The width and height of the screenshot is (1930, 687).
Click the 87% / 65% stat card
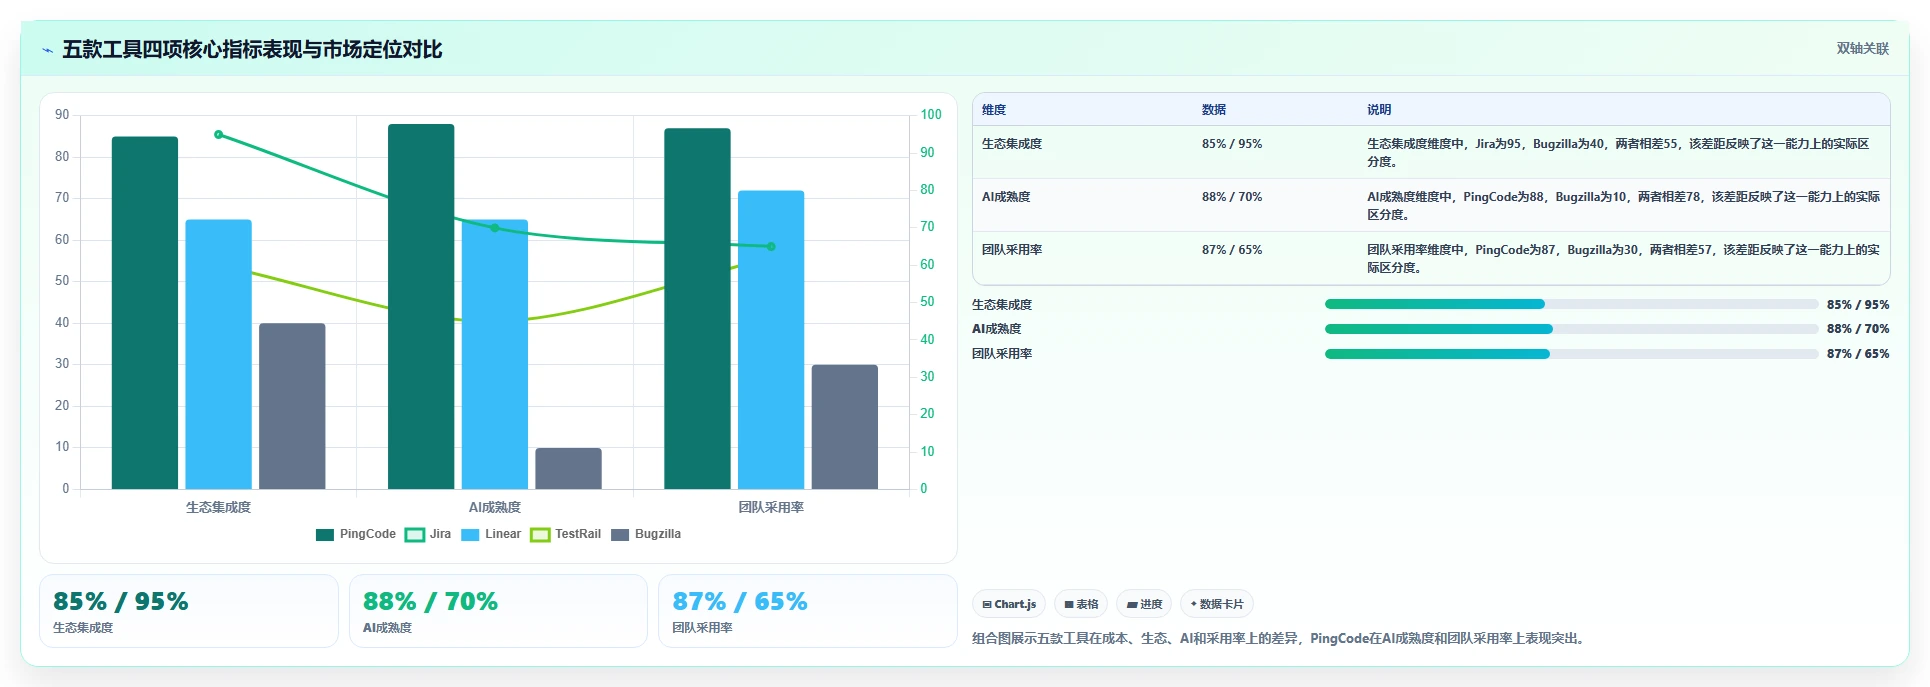point(808,611)
